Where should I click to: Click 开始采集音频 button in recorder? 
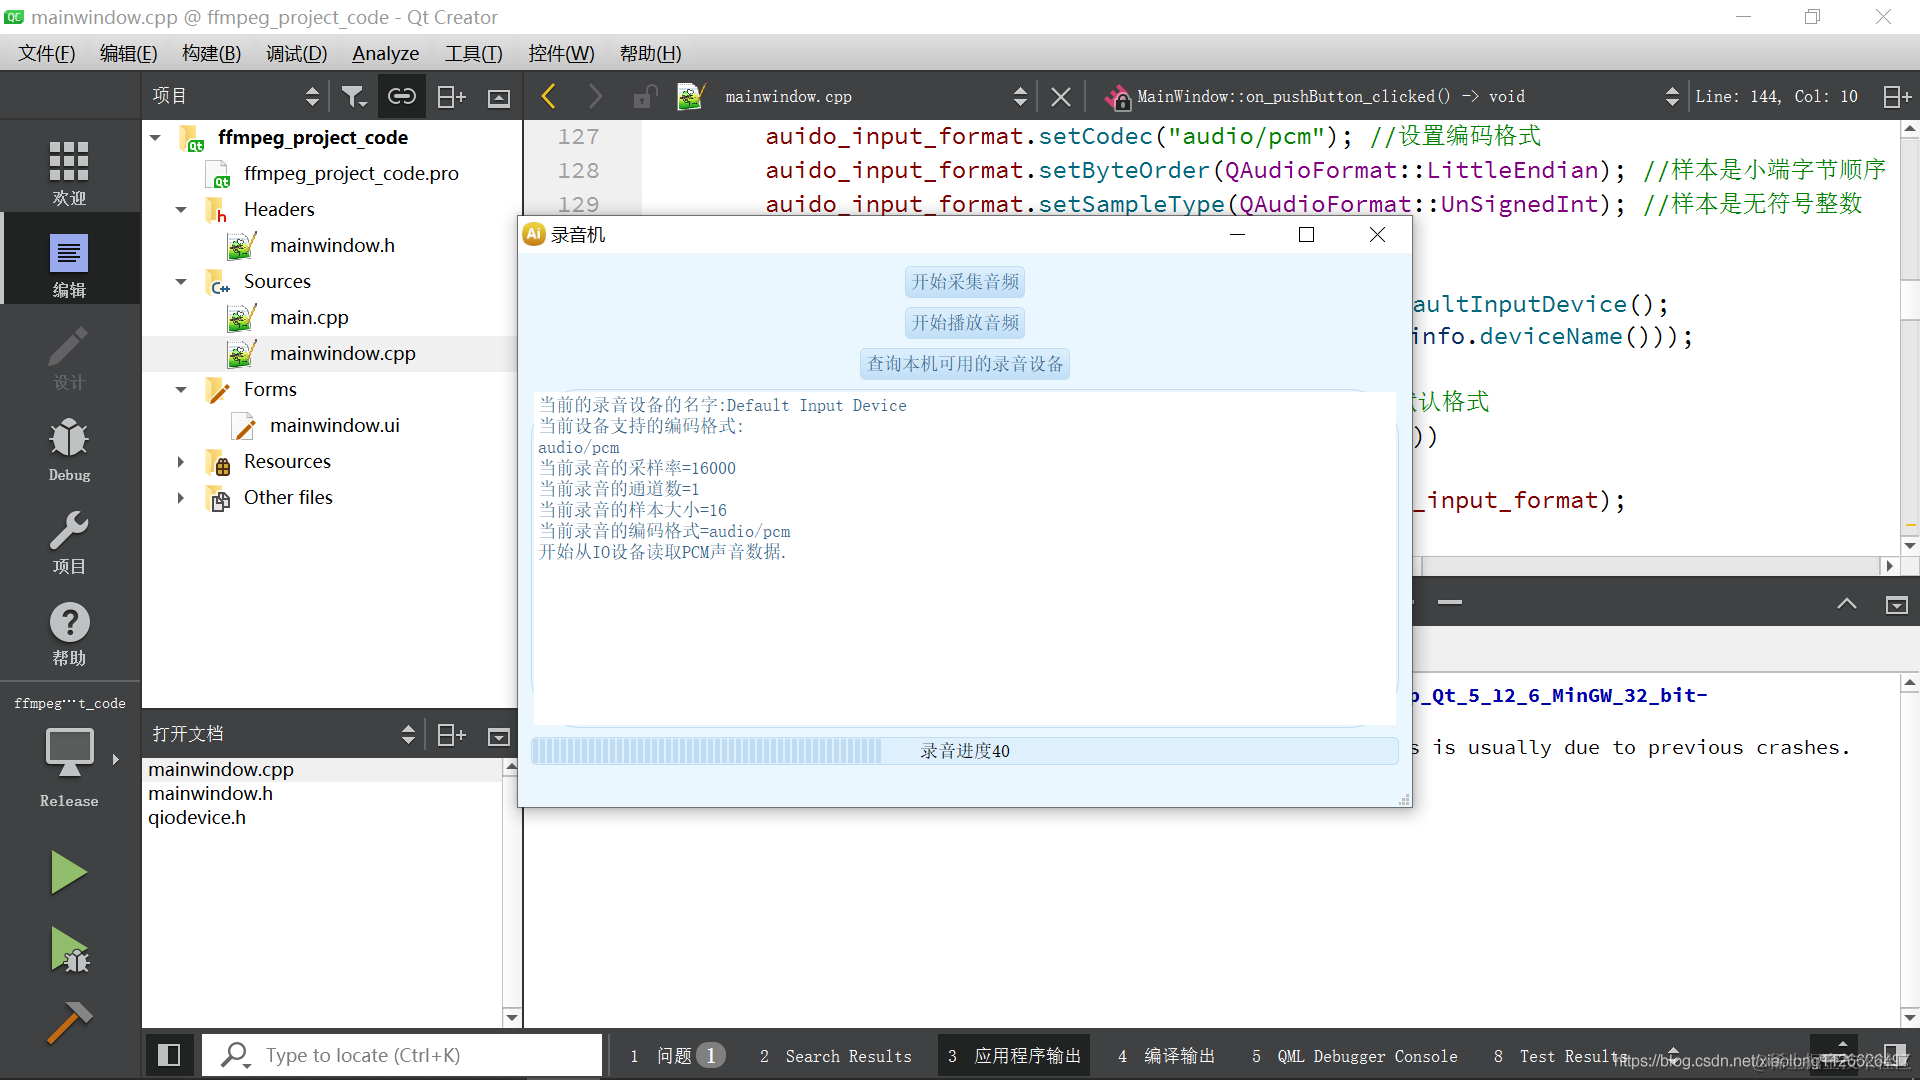(965, 282)
